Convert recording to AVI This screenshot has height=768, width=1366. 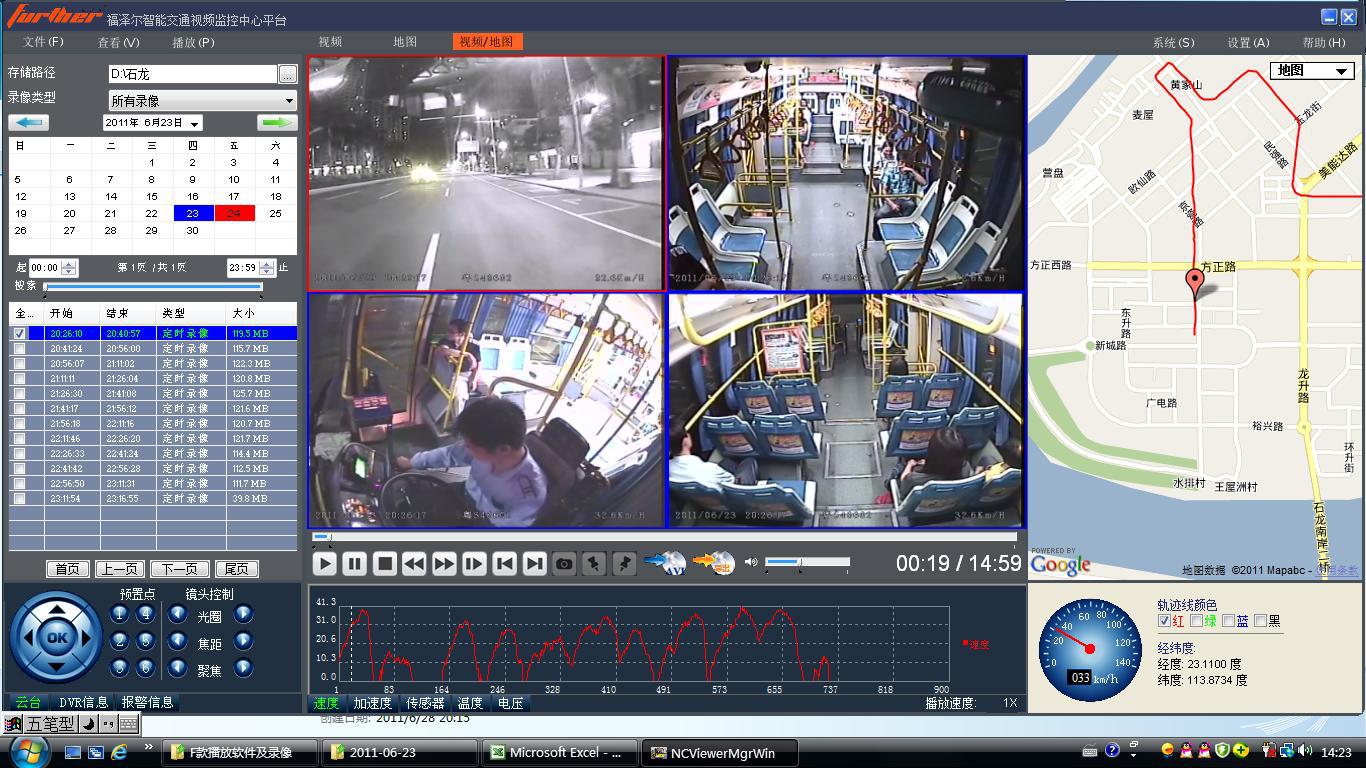click(665, 563)
